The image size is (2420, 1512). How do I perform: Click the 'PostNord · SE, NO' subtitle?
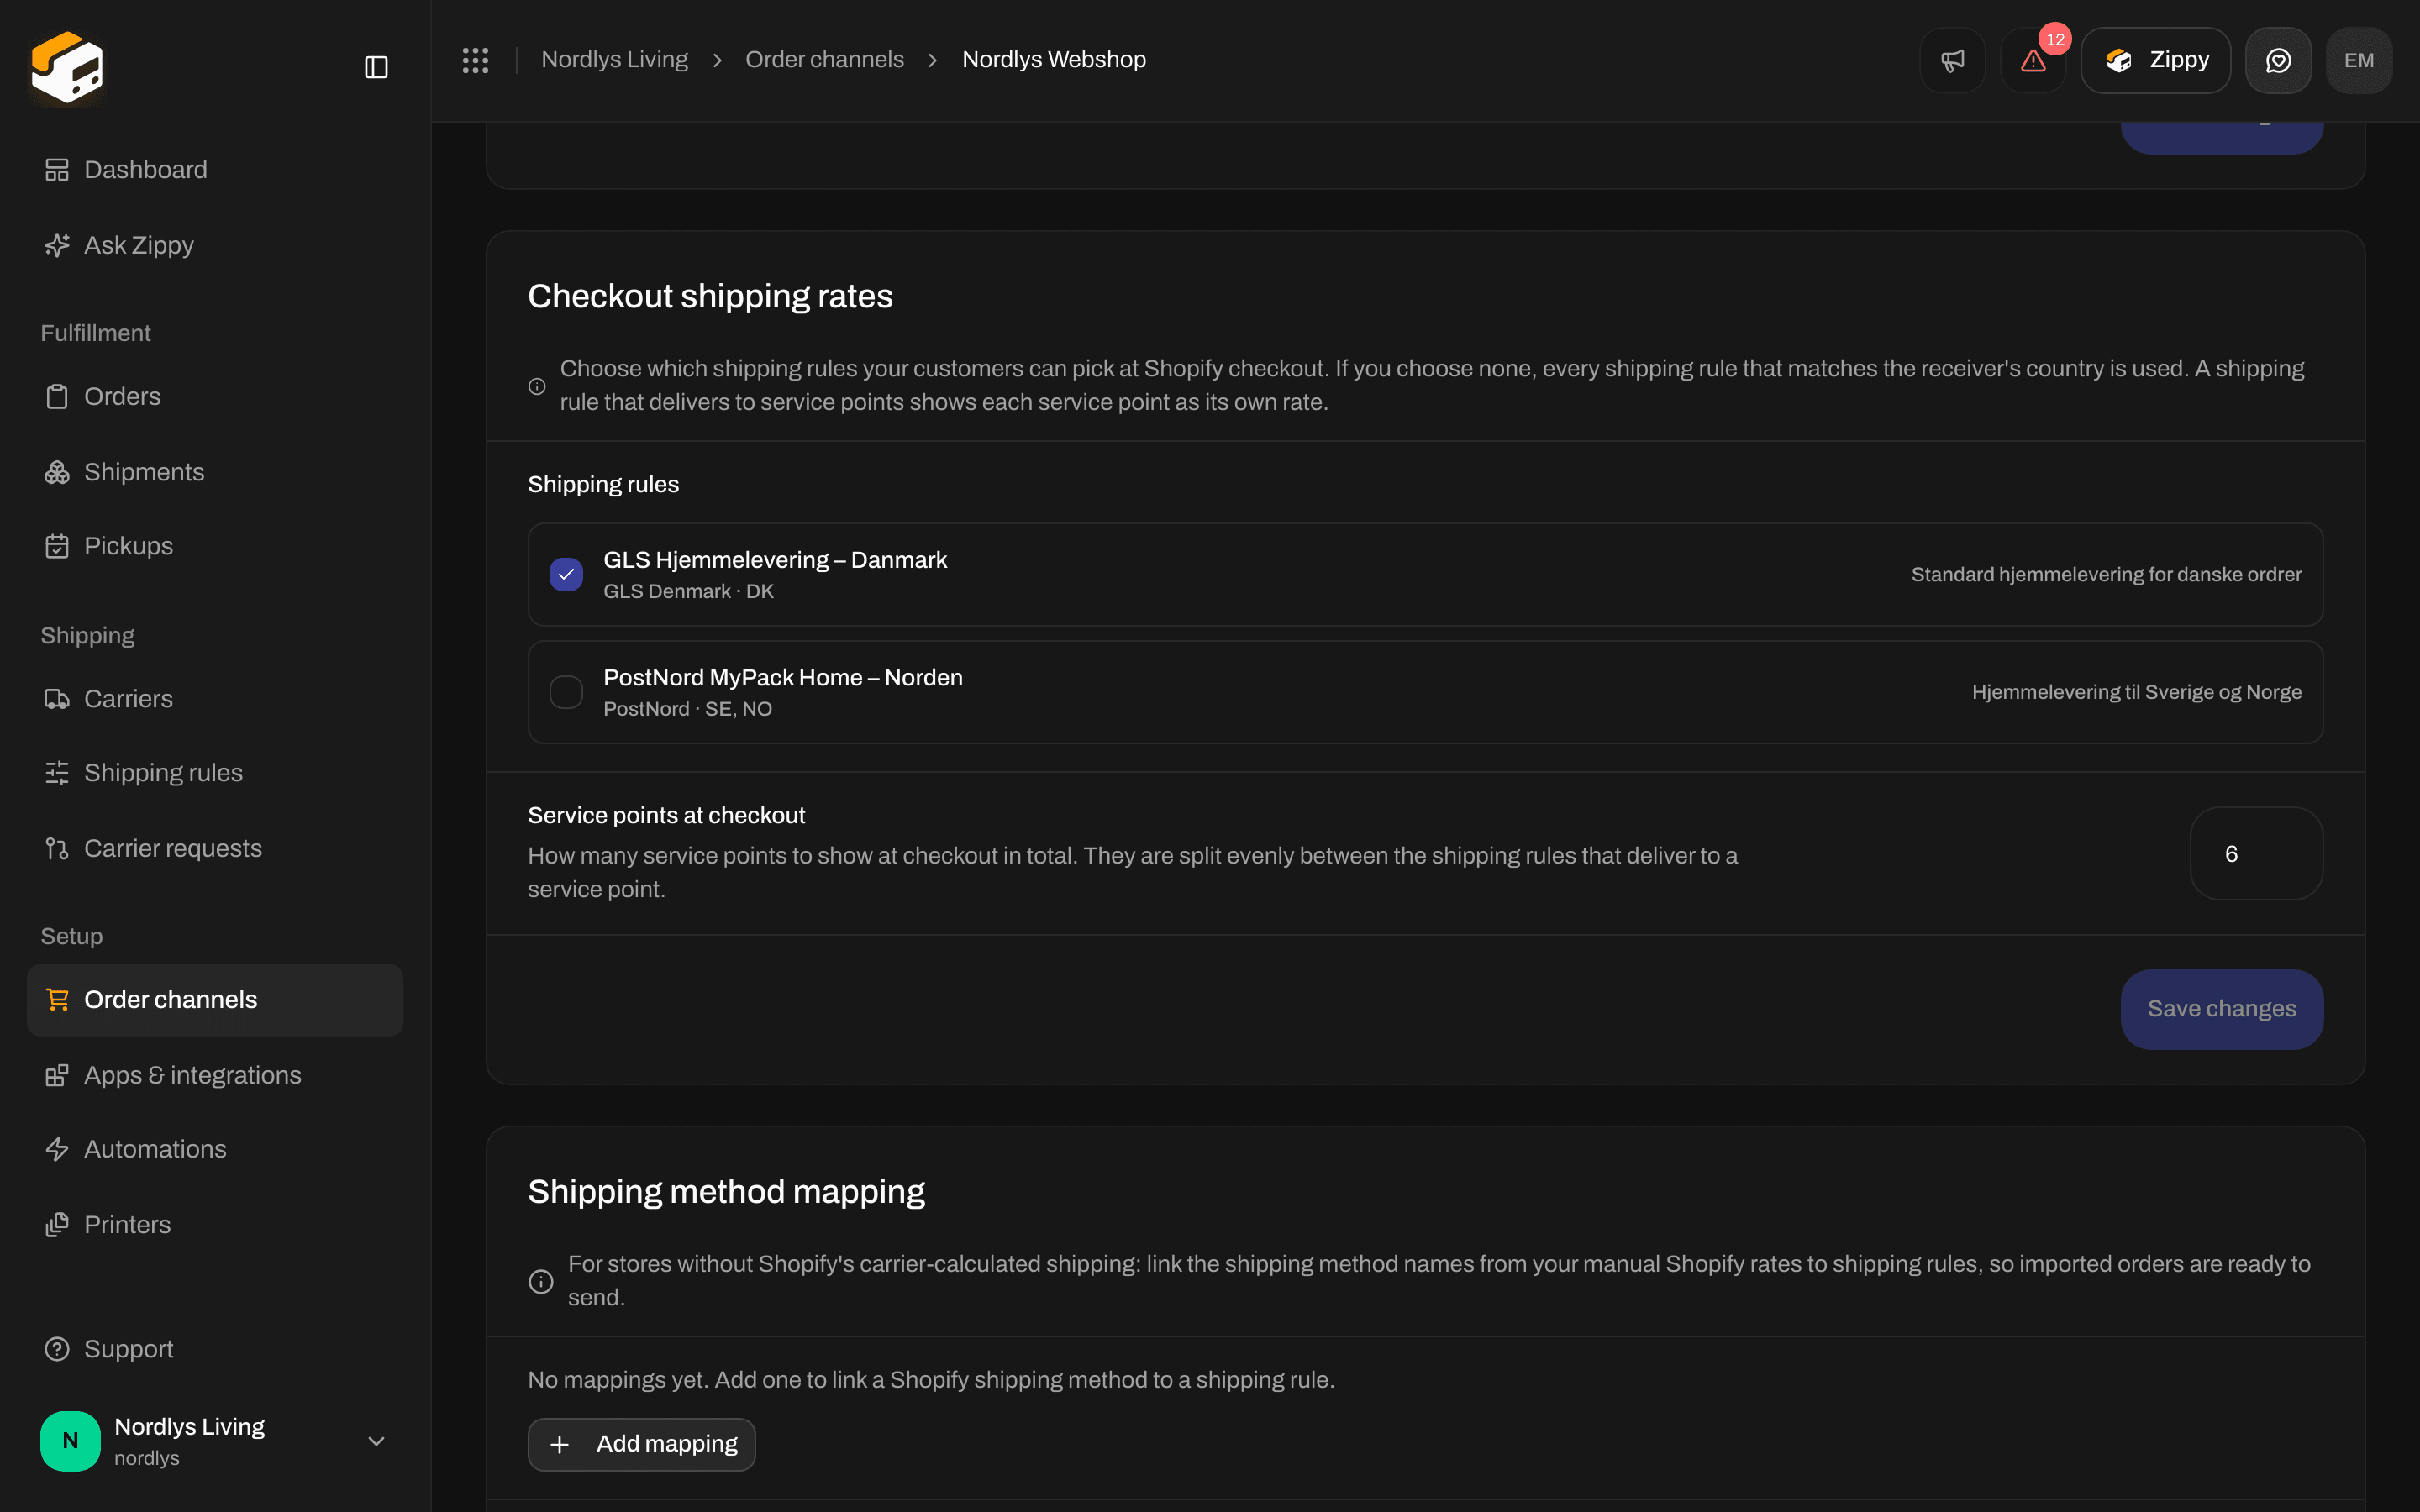coord(687,709)
